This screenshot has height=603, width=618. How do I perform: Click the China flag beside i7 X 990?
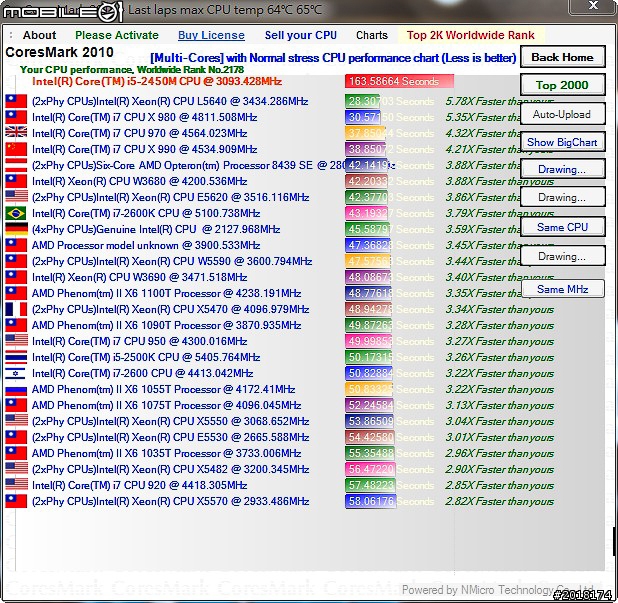point(16,149)
